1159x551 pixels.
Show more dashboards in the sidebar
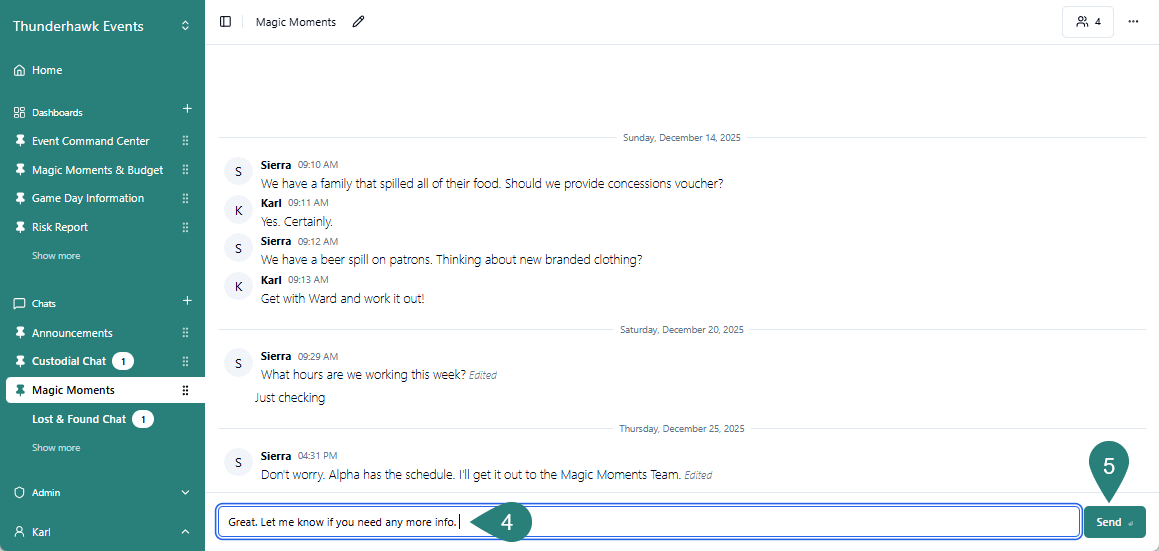click(x=56, y=256)
